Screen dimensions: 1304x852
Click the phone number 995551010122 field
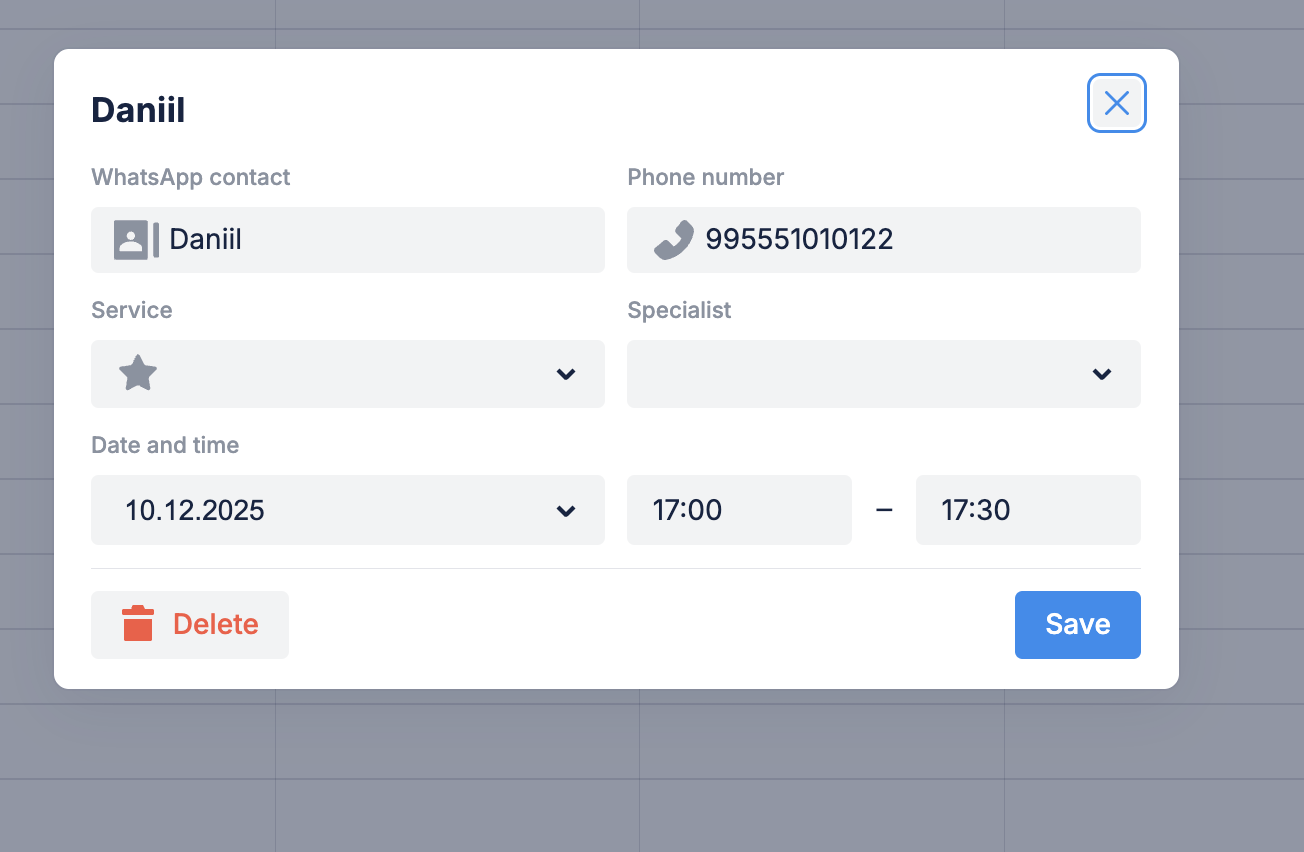(900, 240)
